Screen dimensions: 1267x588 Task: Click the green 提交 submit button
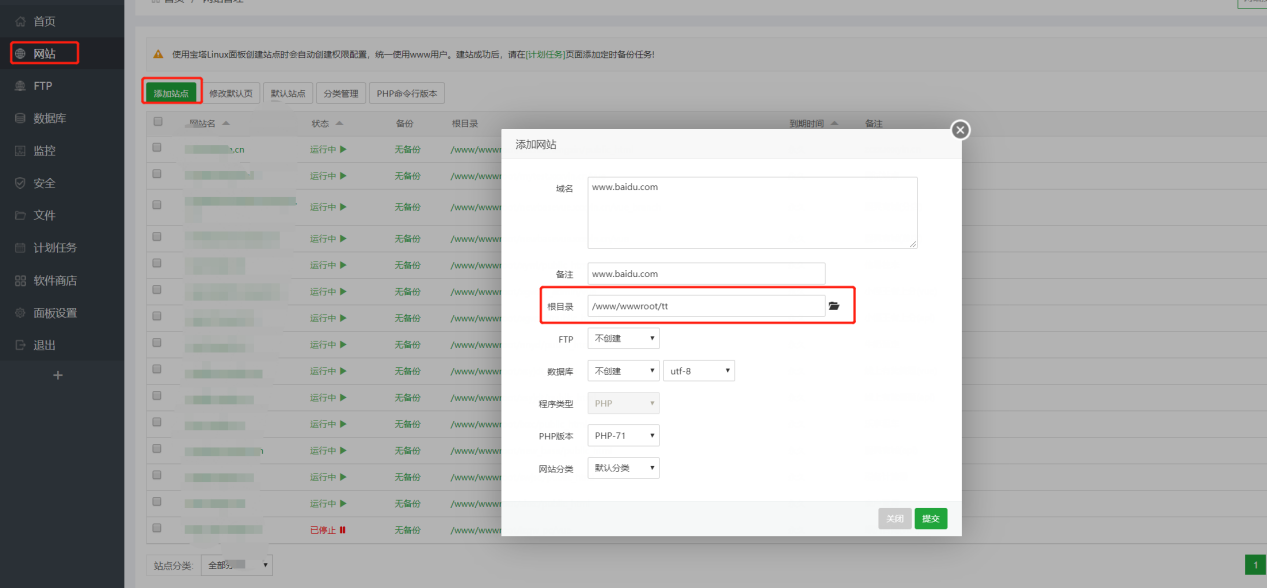click(x=930, y=519)
